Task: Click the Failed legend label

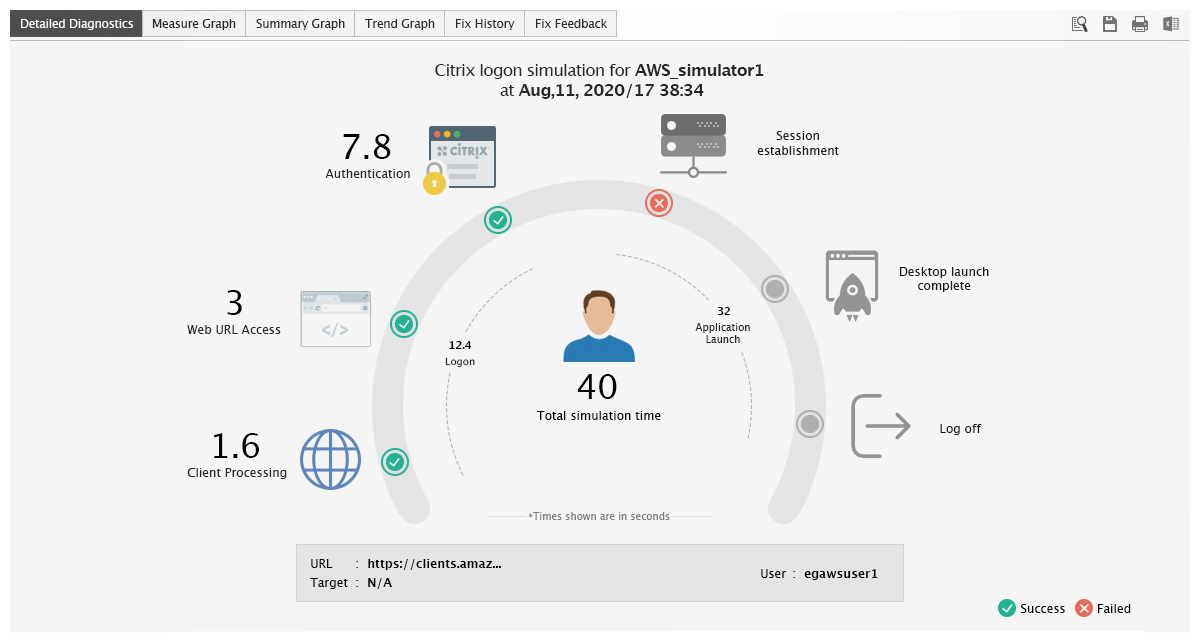Action: 1114,609
